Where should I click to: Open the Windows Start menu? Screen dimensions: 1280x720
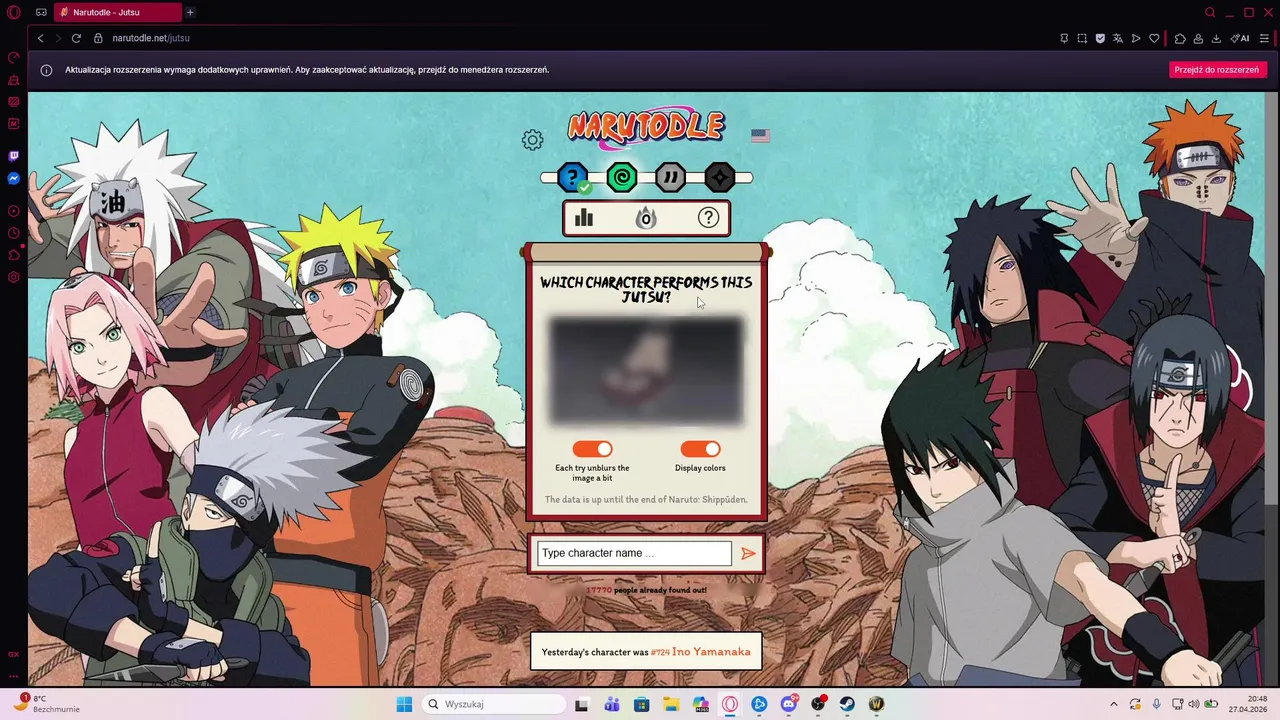coord(404,704)
